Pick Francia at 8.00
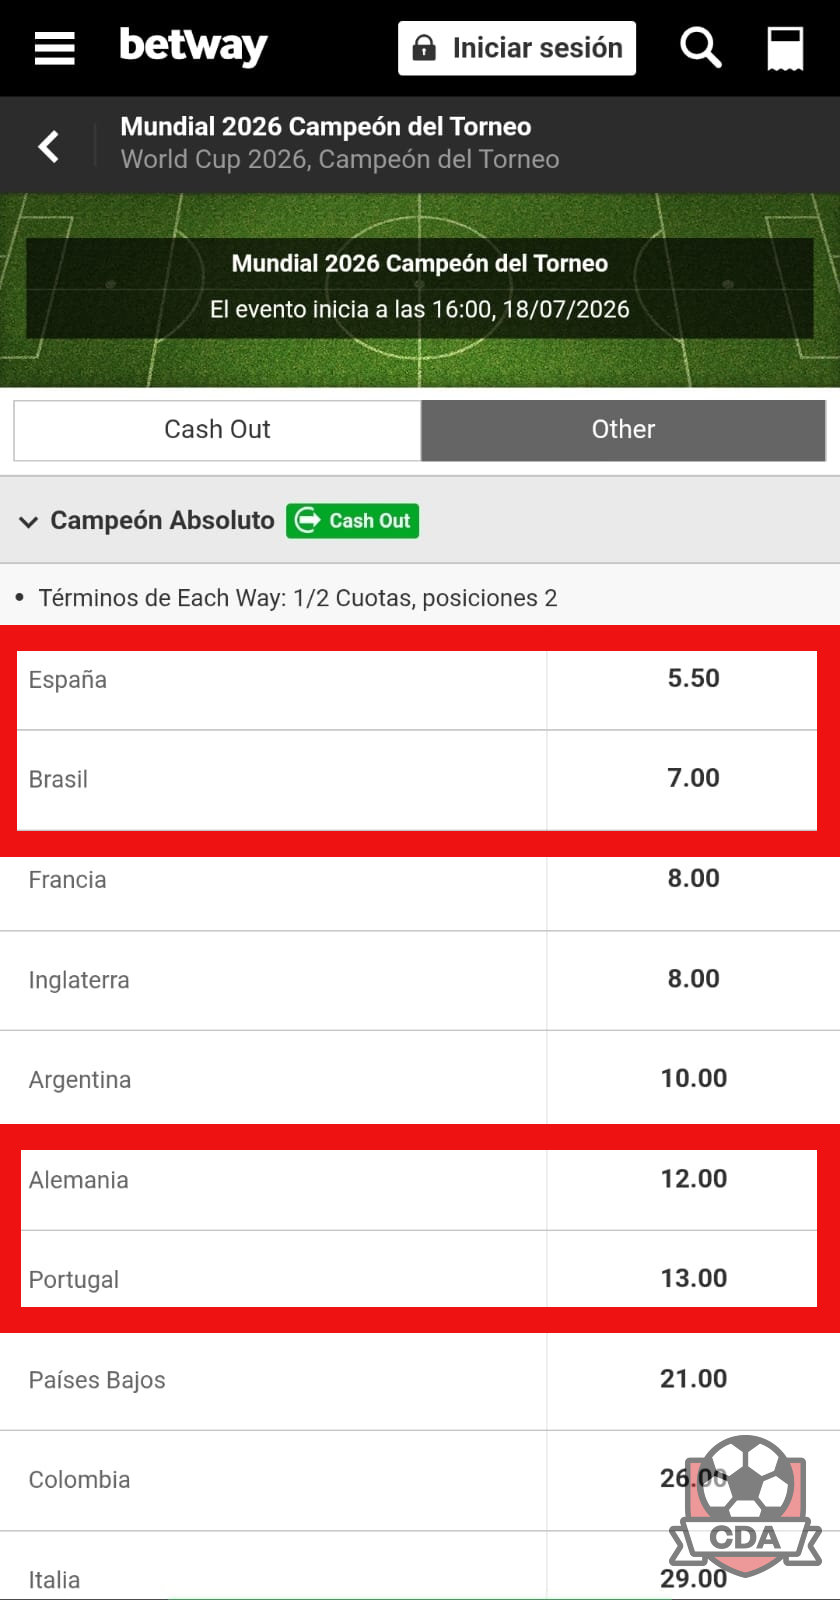 pos(693,879)
